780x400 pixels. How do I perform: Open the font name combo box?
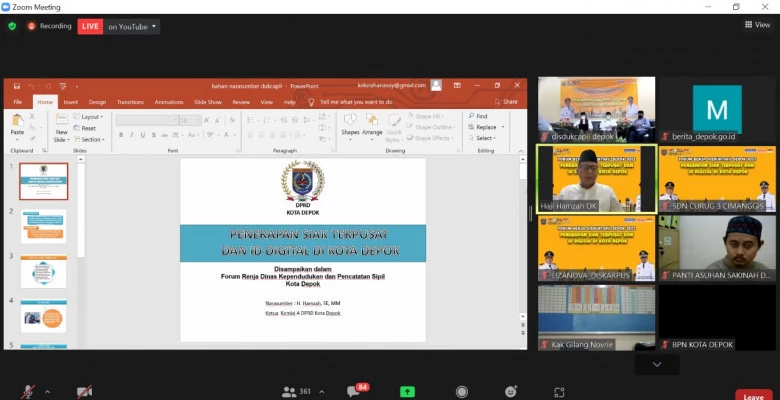[147, 120]
